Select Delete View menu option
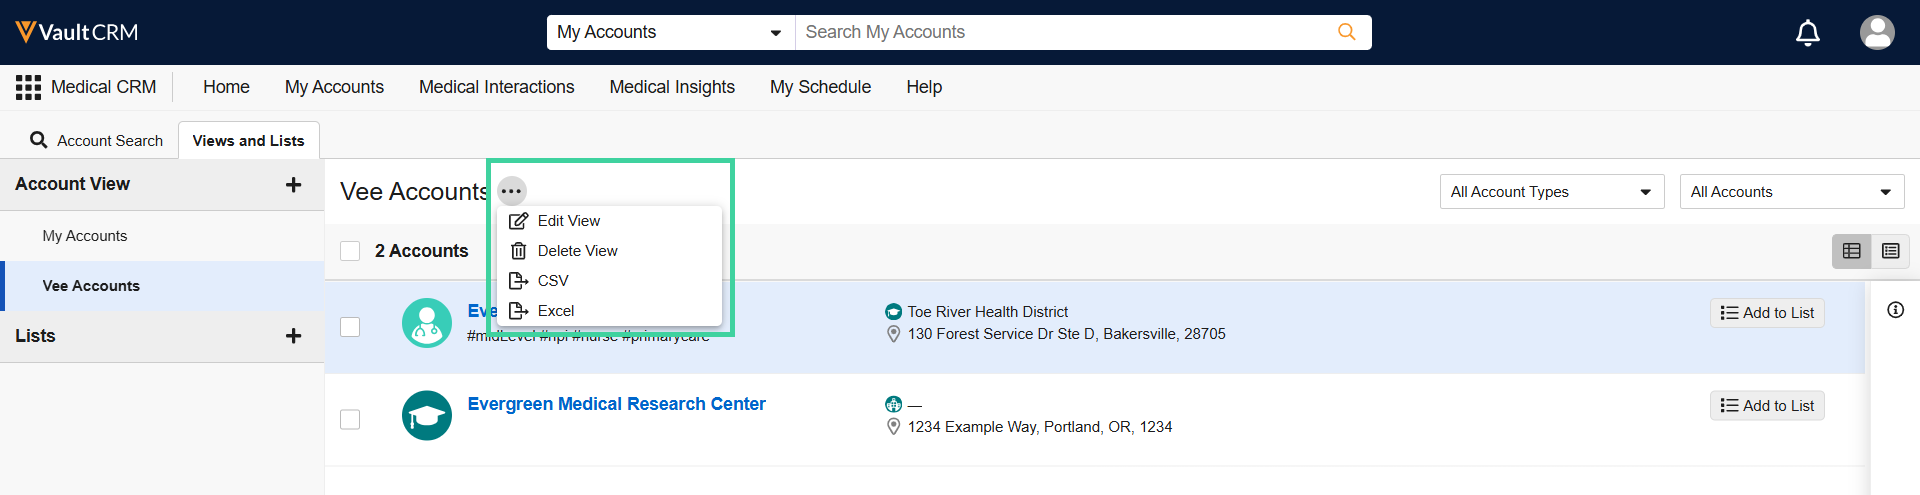 tap(577, 251)
